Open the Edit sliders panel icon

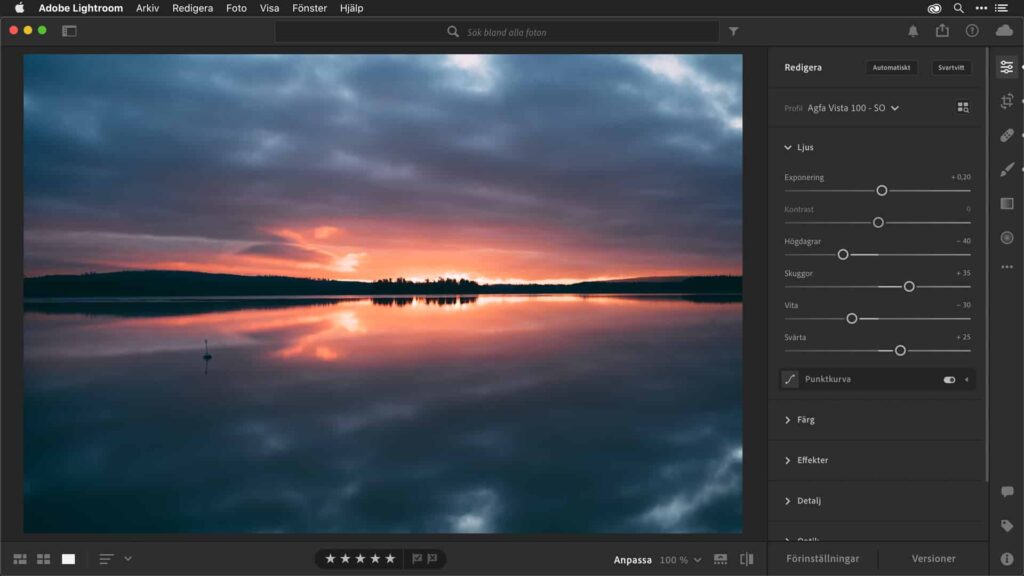tap(1006, 67)
